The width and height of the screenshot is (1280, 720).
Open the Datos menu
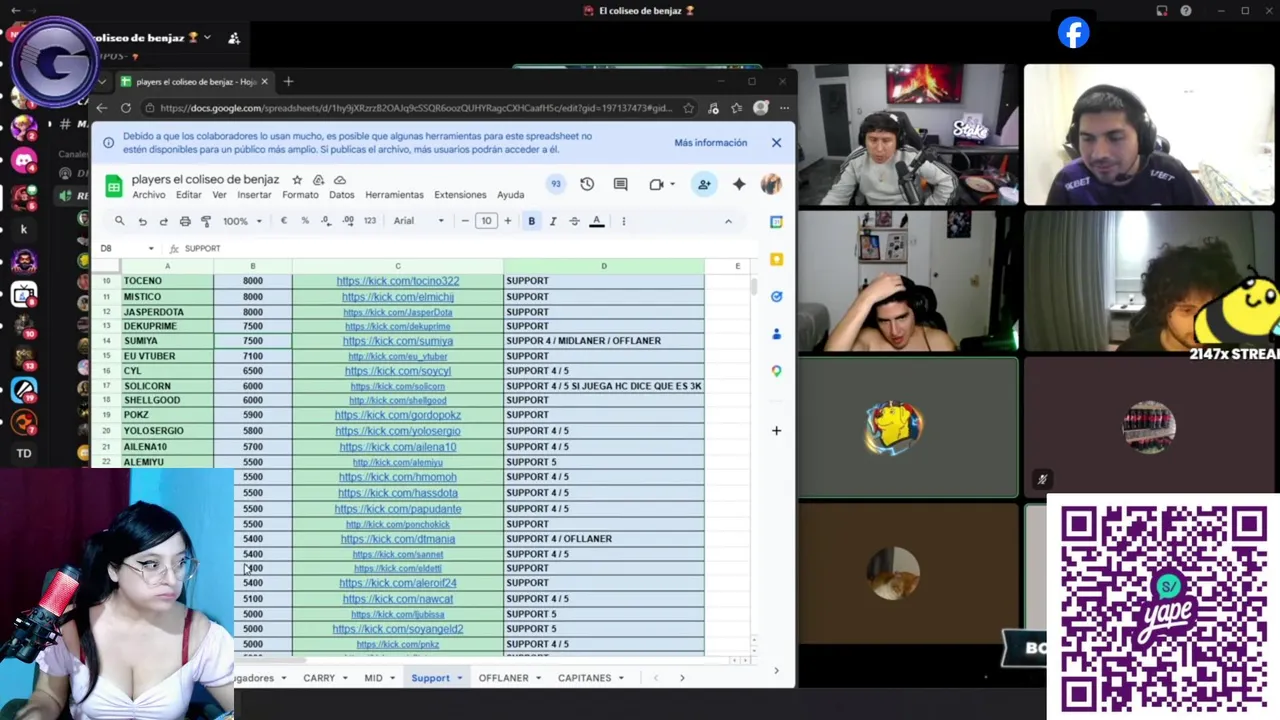point(342,195)
